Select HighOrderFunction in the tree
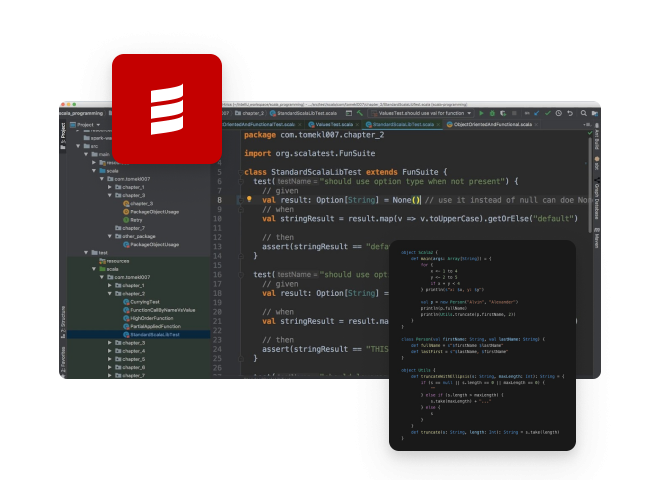This screenshot has height=480, width=660. (148, 318)
